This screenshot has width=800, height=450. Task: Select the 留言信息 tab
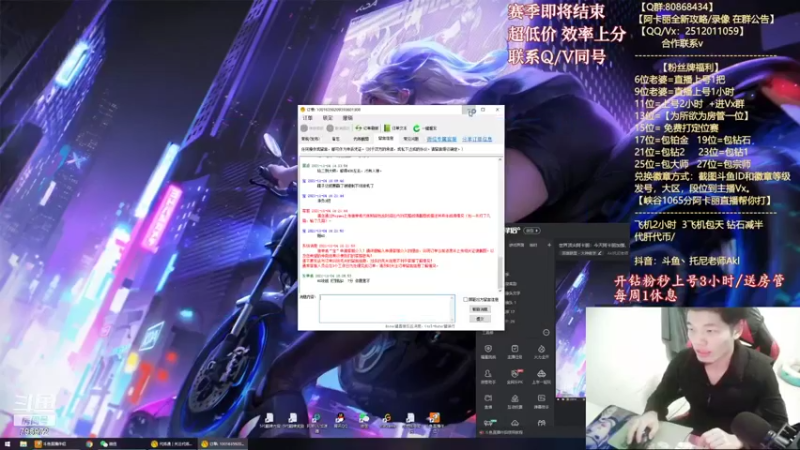[x=386, y=139]
